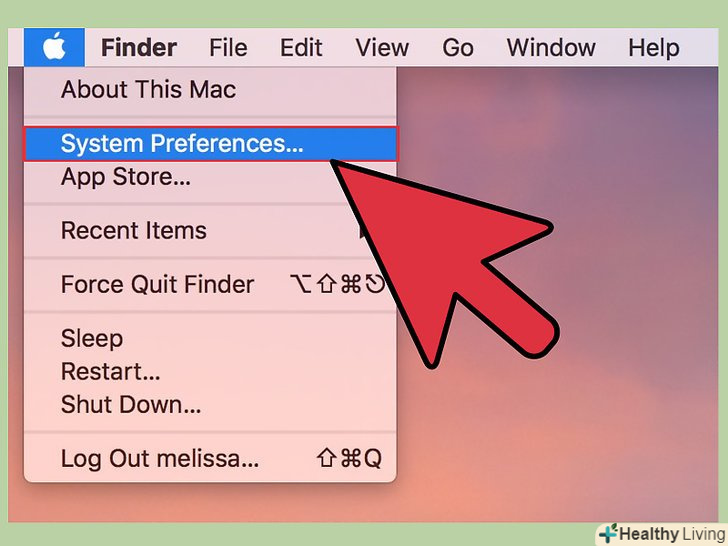Select Shut Down from the menu
This screenshot has height=546, width=728.
coord(210,404)
